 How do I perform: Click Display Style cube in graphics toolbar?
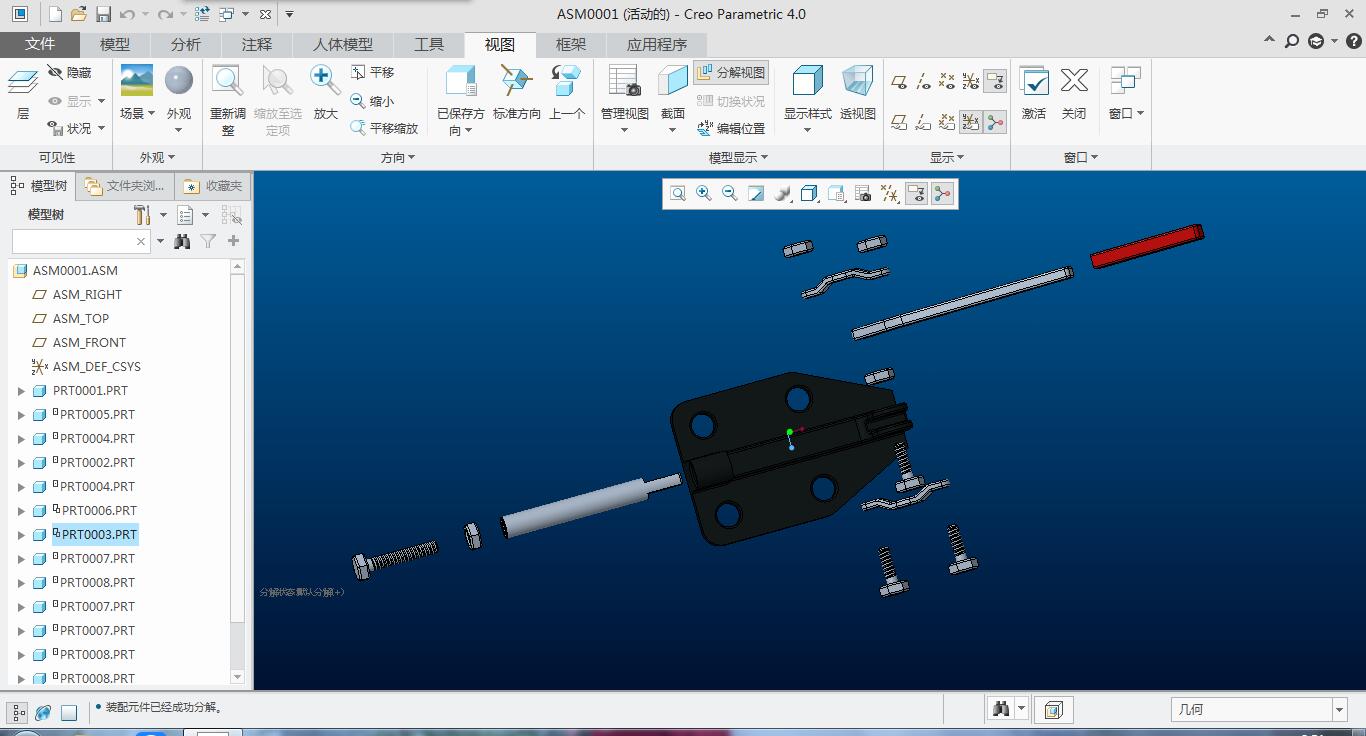click(x=809, y=194)
